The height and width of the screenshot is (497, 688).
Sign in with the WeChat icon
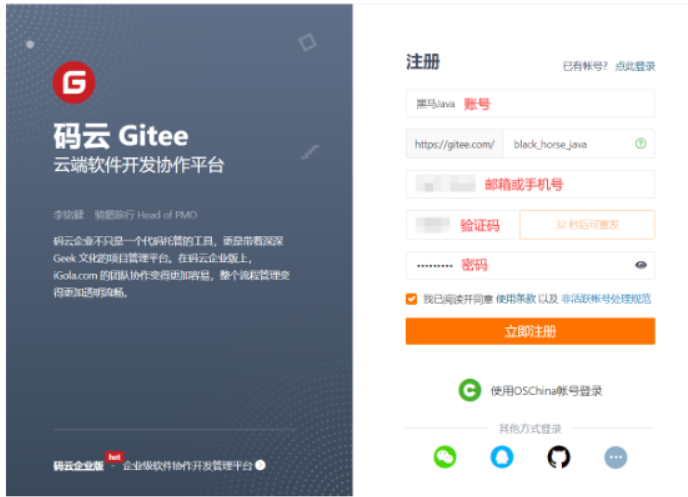445,457
